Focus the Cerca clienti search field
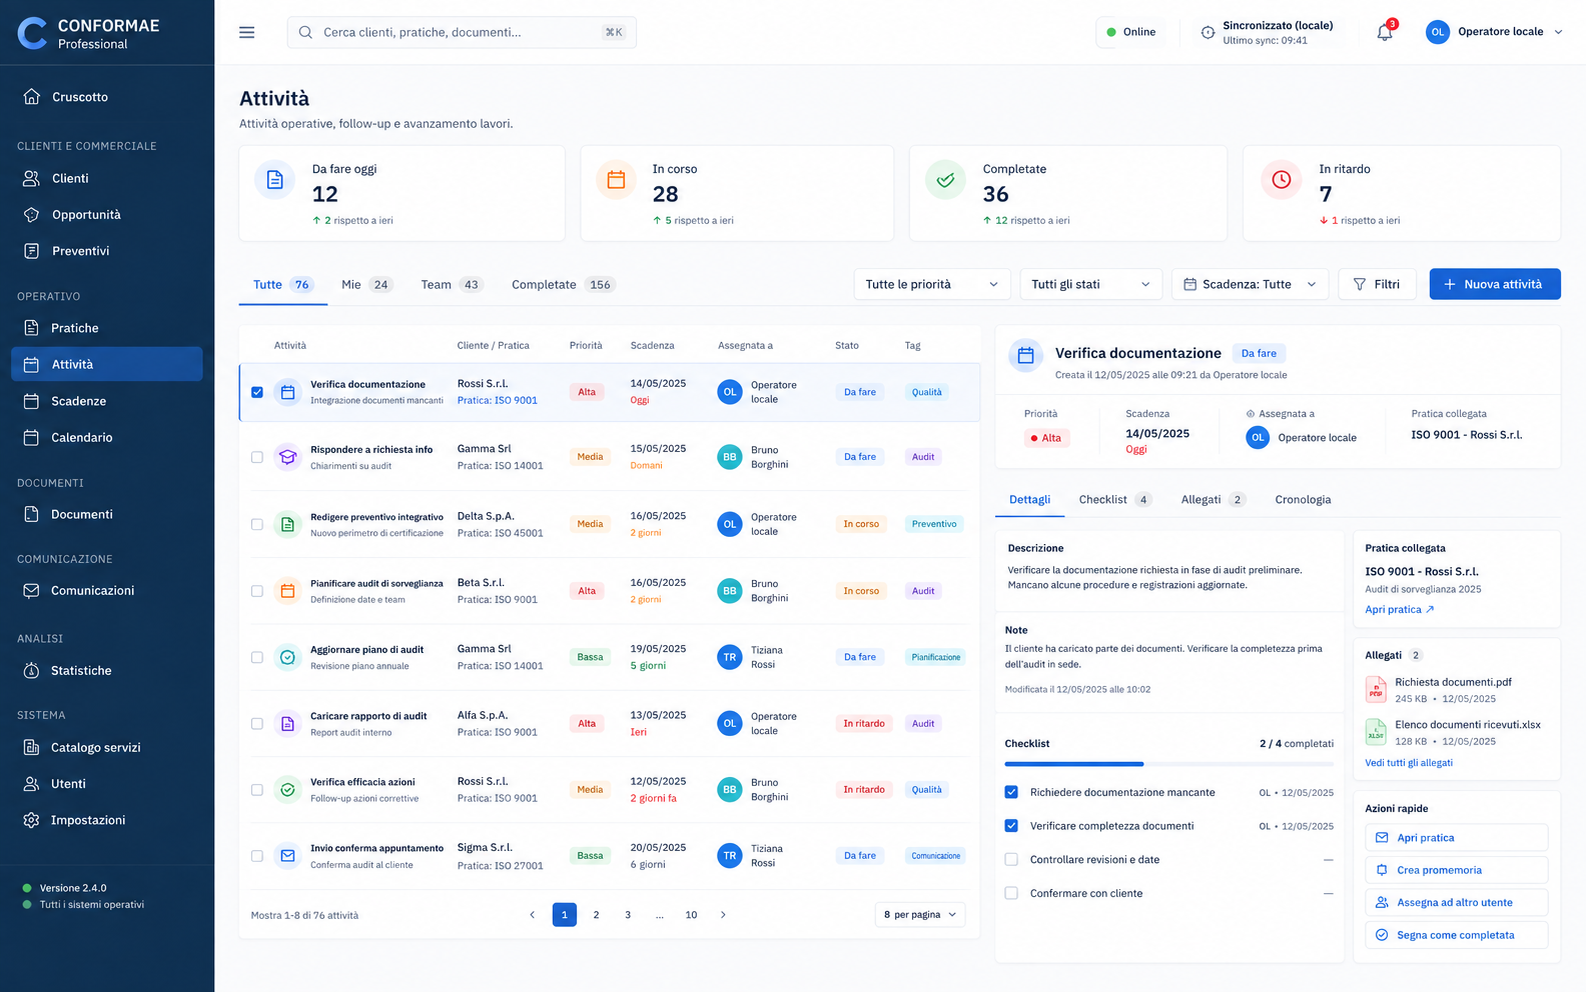Image resolution: width=1586 pixels, height=992 pixels. (462, 32)
